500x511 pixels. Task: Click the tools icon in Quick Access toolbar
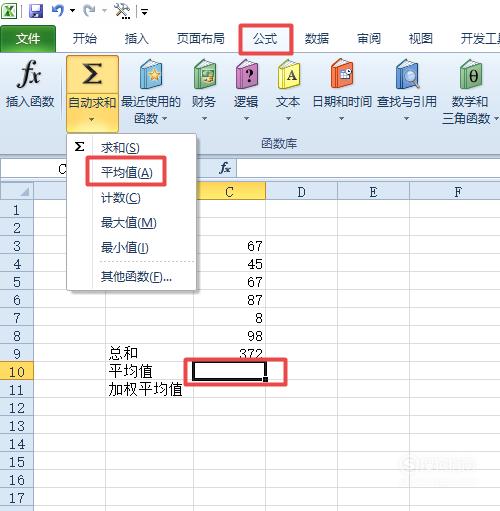pyautogui.click(x=122, y=11)
